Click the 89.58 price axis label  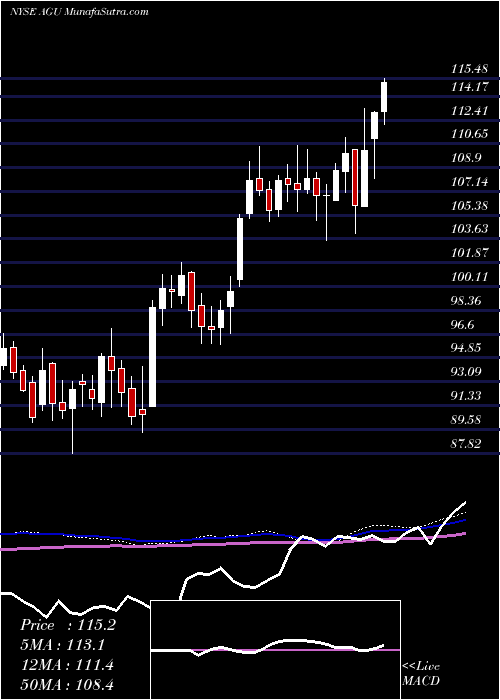(466, 420)
